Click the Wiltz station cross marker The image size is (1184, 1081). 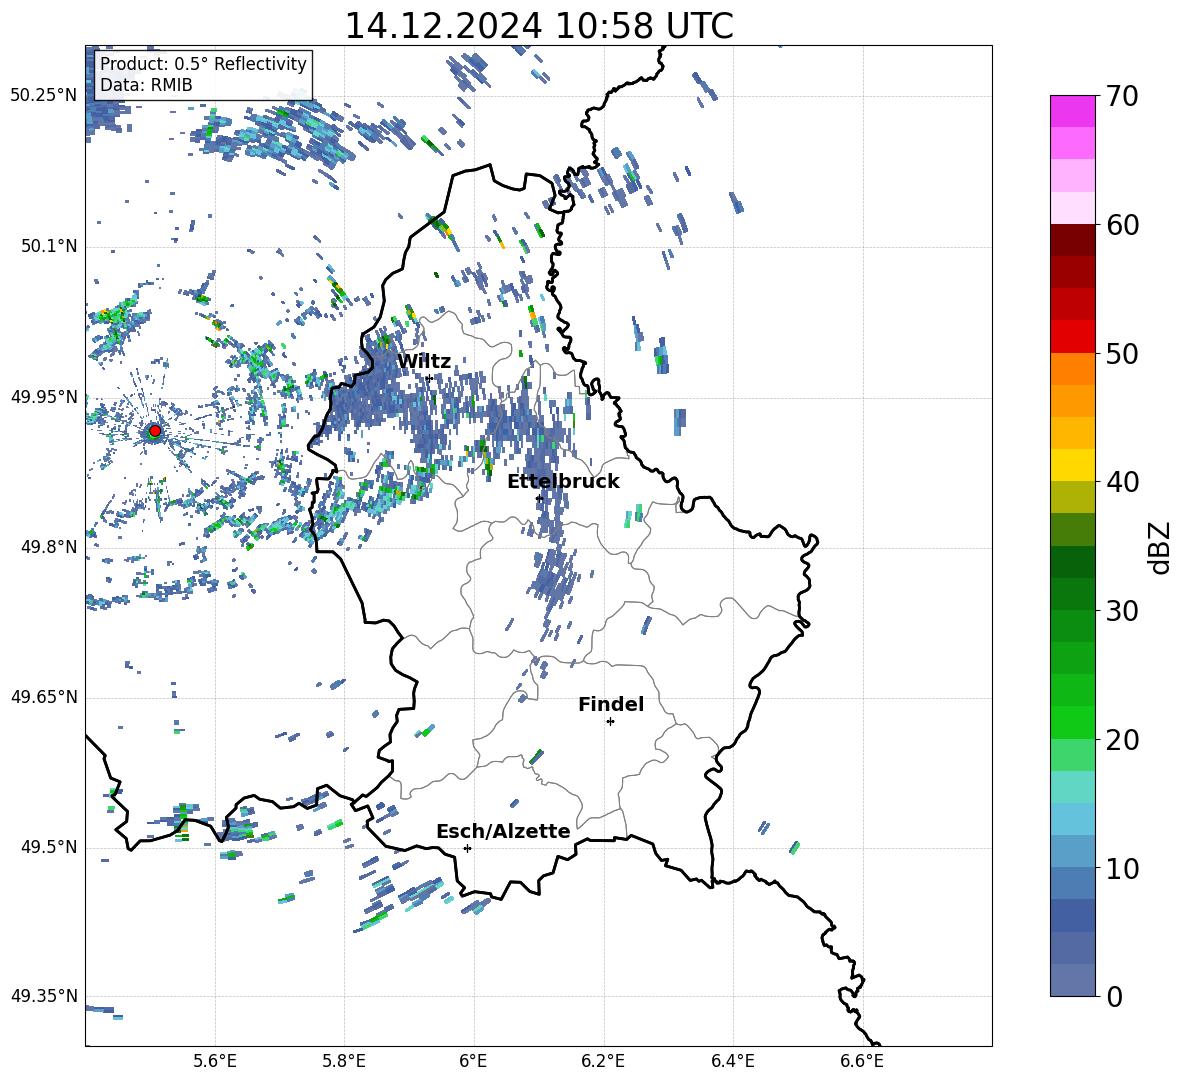[429, 378]
